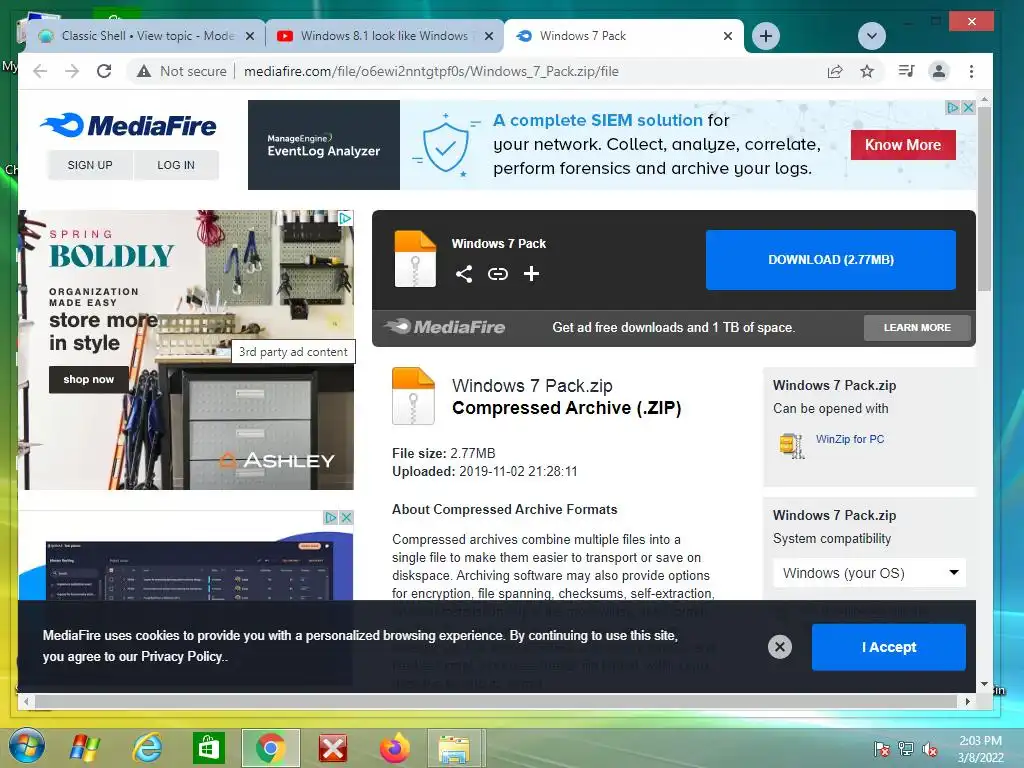Click the lower dashboard ad thumbnail

point(189,569)
